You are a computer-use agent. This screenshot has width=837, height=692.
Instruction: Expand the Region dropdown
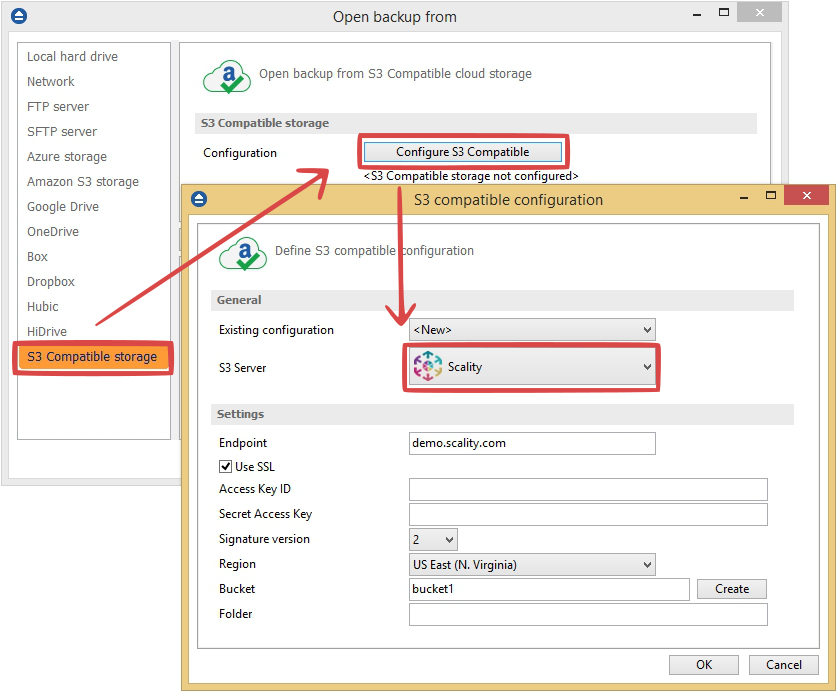pyautogui.click(x=532, y=565)
